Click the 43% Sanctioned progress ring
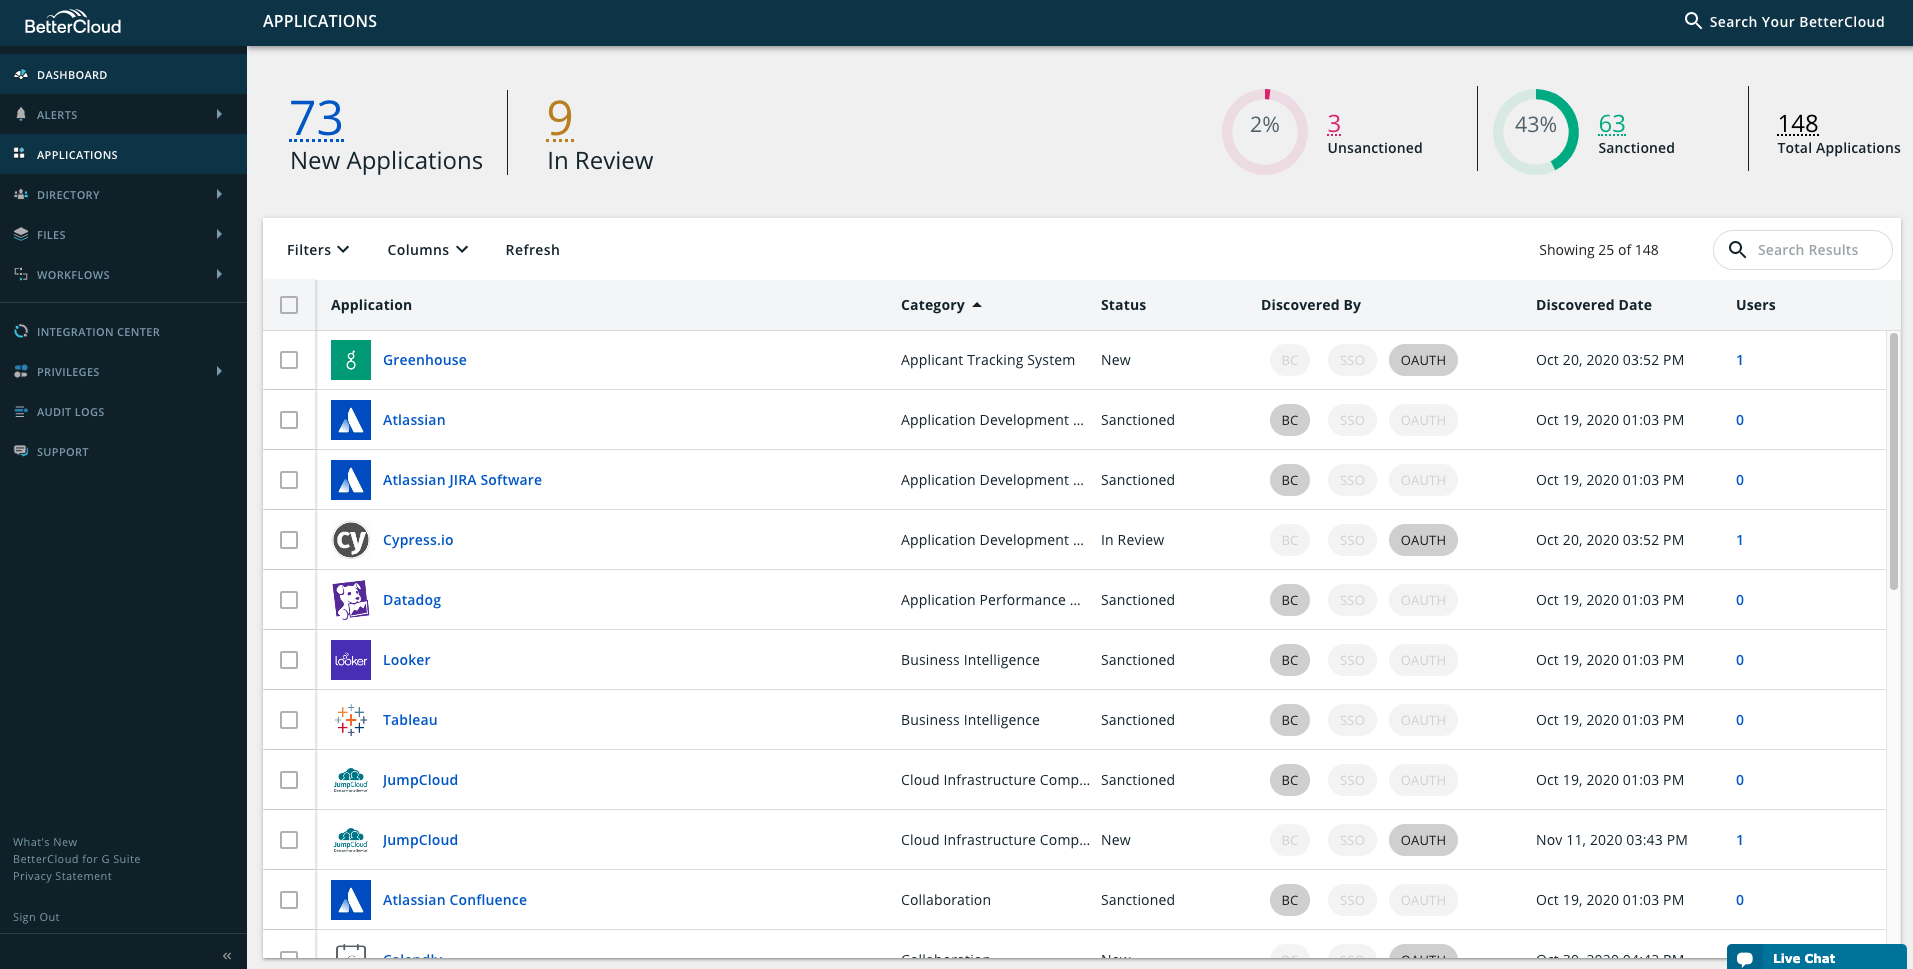 1536,131
